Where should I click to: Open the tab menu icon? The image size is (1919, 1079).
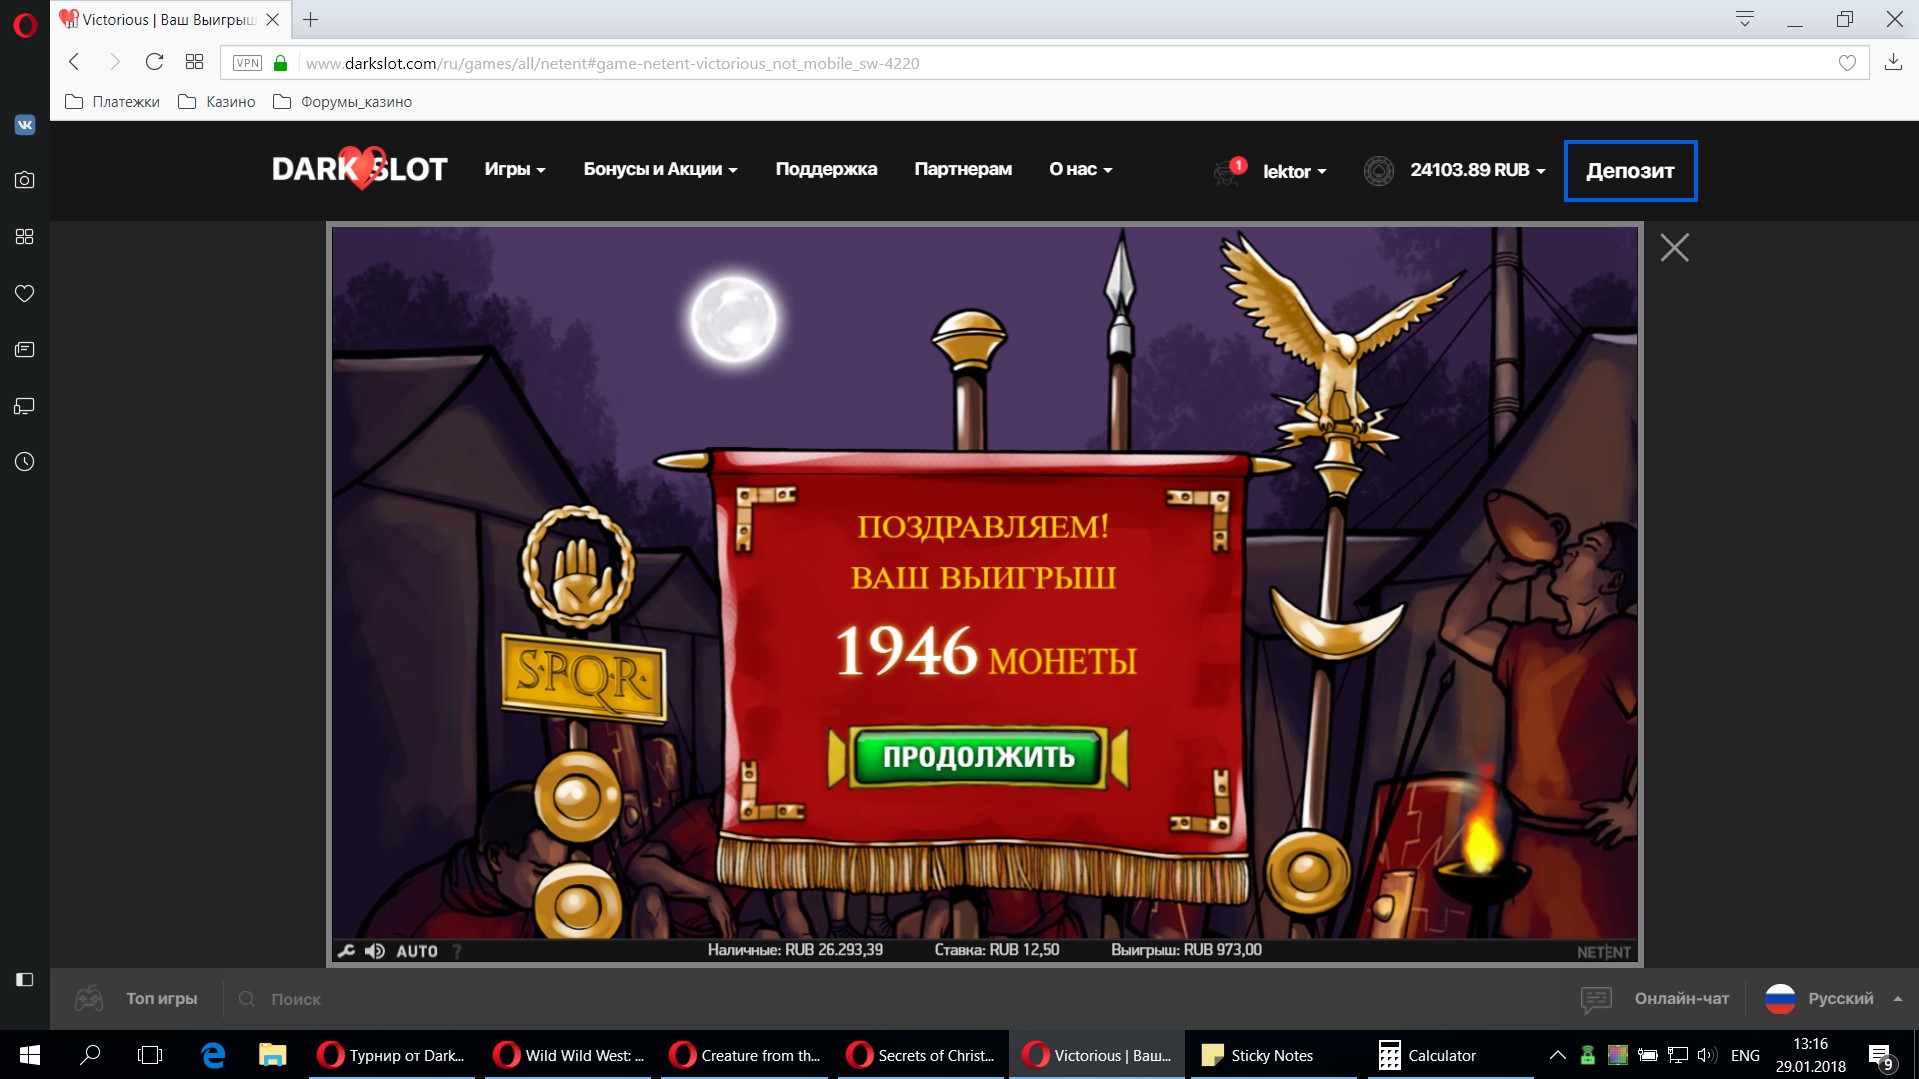(1745, 19)
